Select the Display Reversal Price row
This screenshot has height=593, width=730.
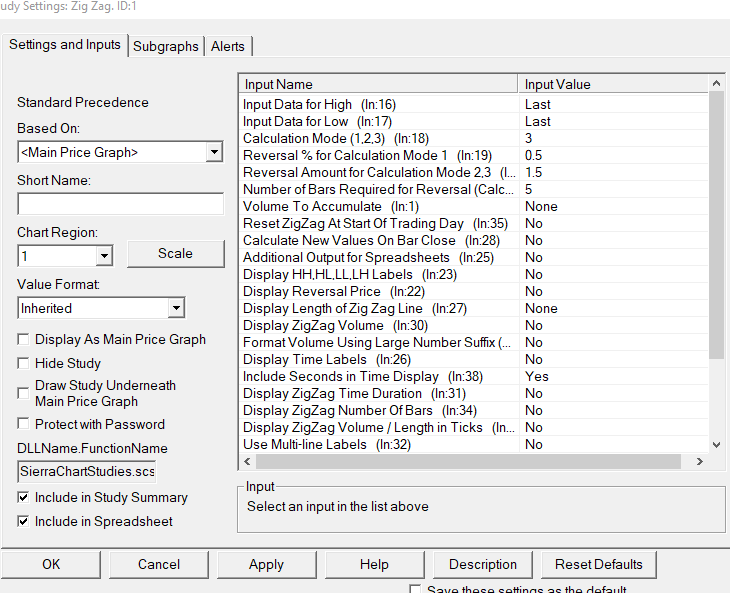(x=474, y=291)
